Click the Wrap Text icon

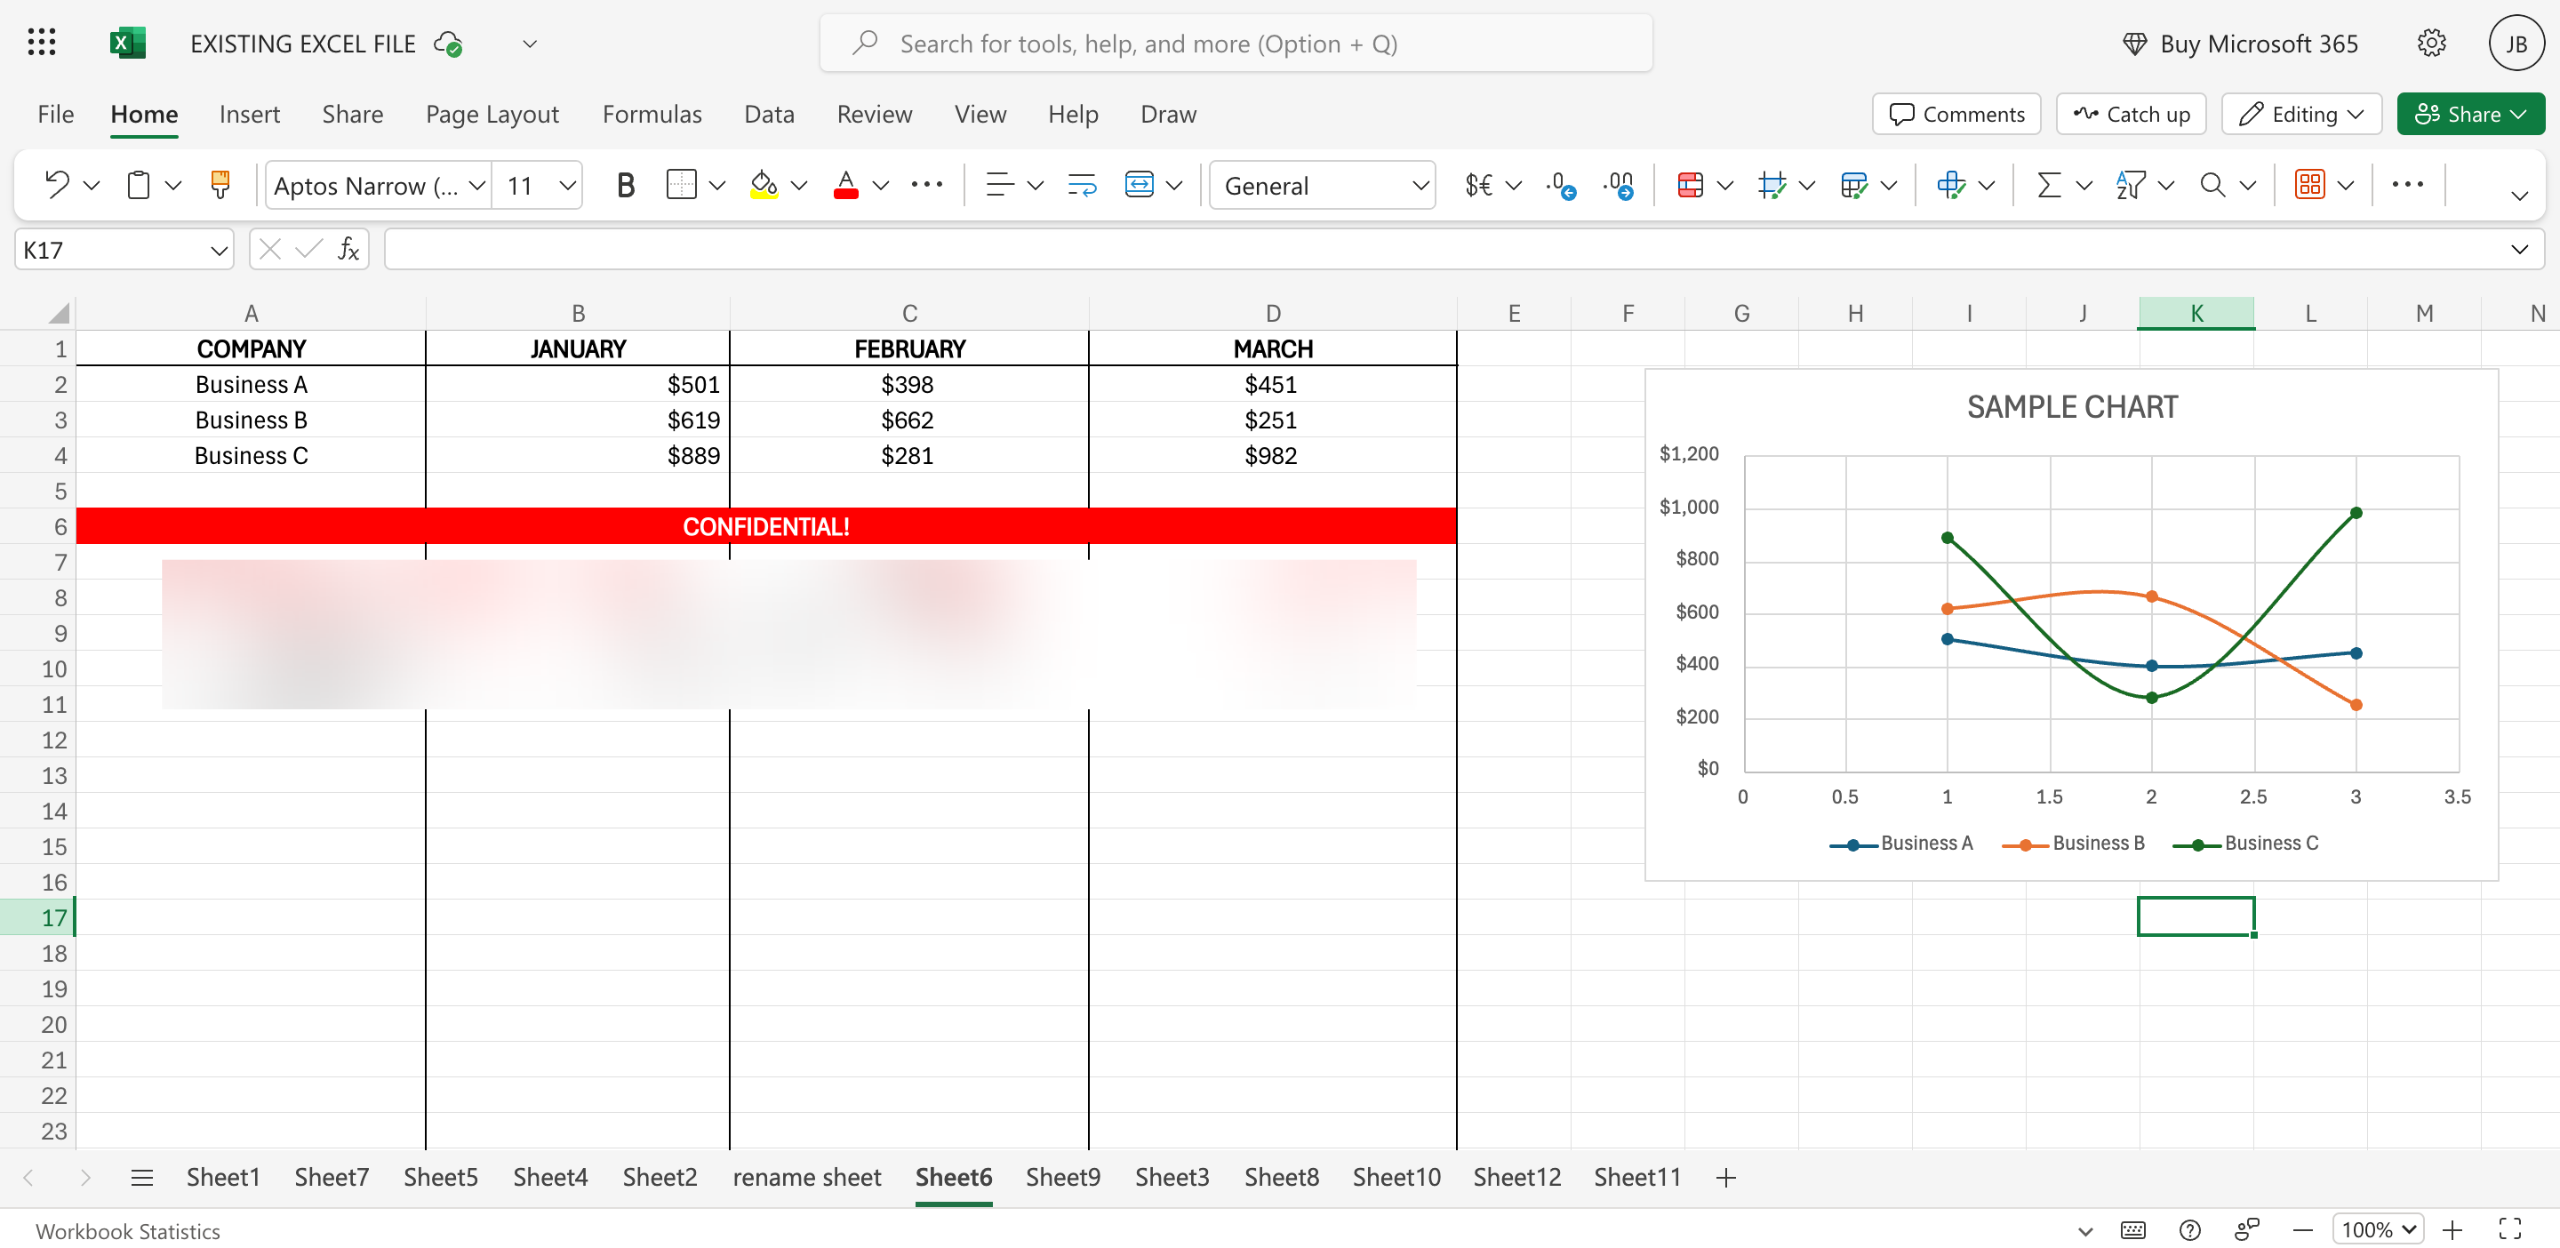tap(1082, 185)
